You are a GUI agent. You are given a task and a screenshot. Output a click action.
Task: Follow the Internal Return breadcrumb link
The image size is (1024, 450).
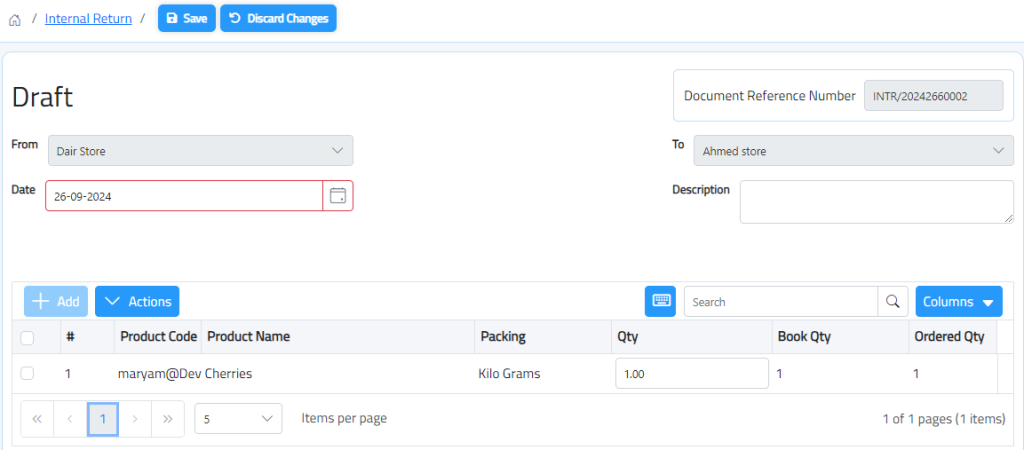[88, 19]
